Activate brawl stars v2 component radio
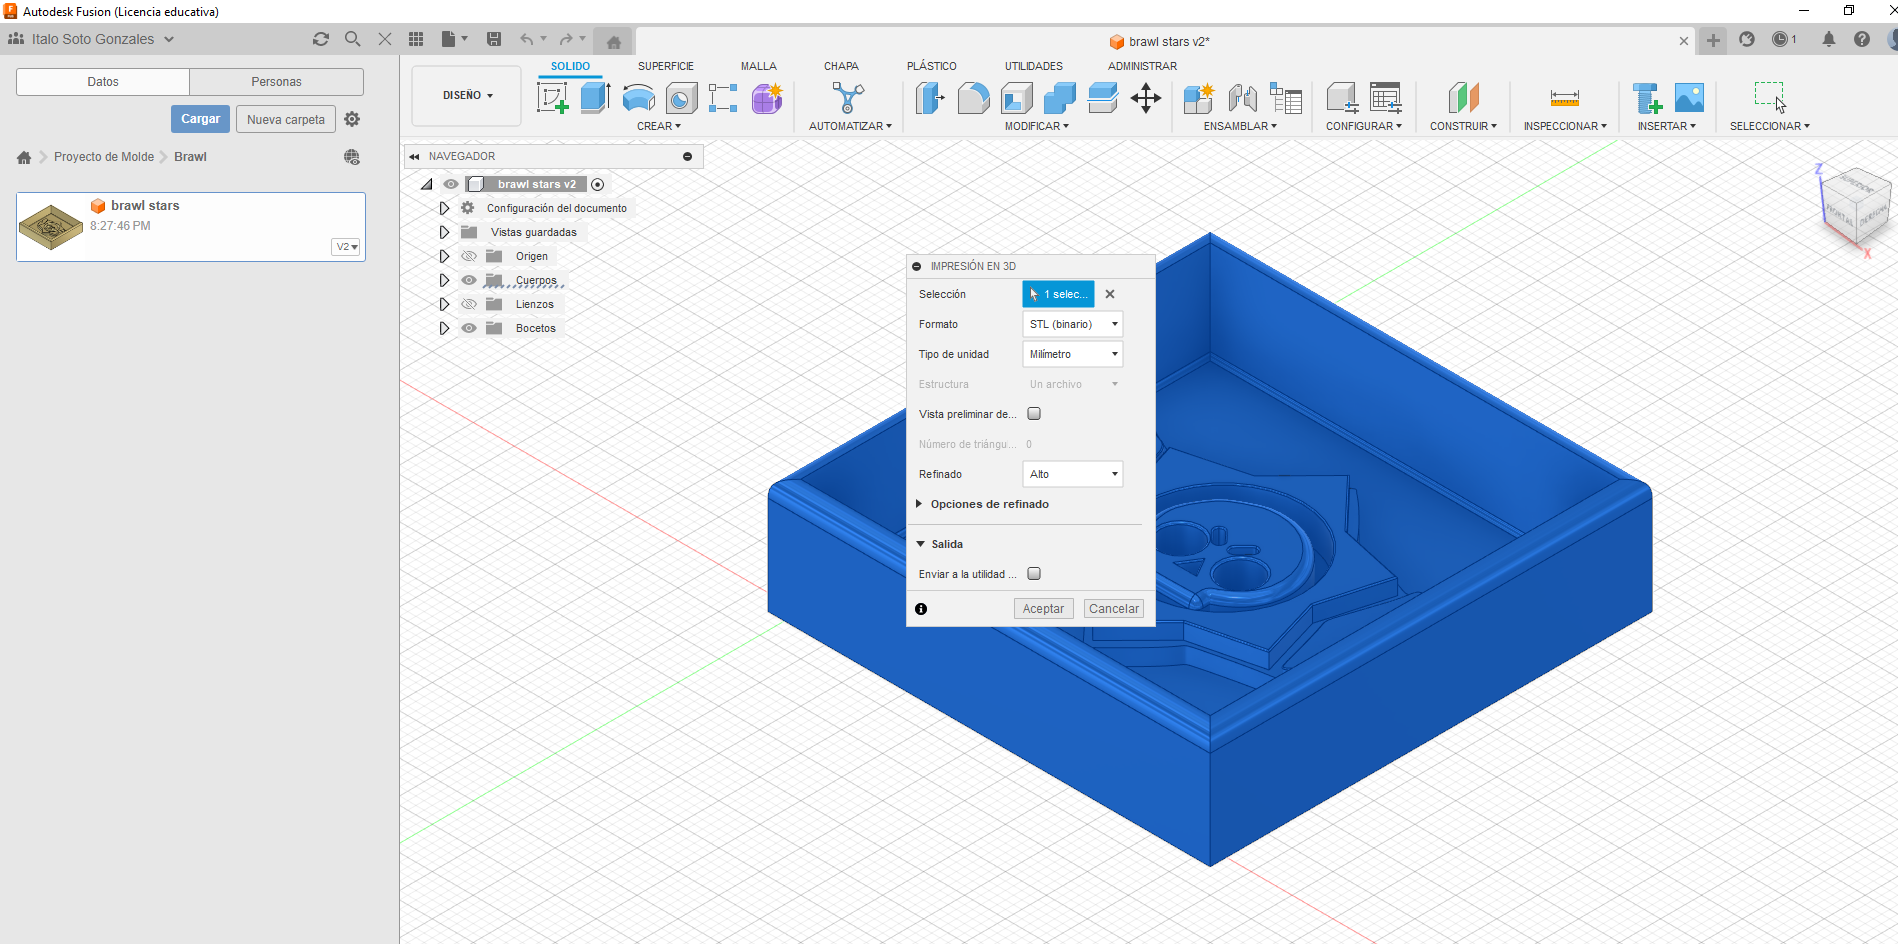This screenshot has height=944, width=1898. (x=598, y=184)
